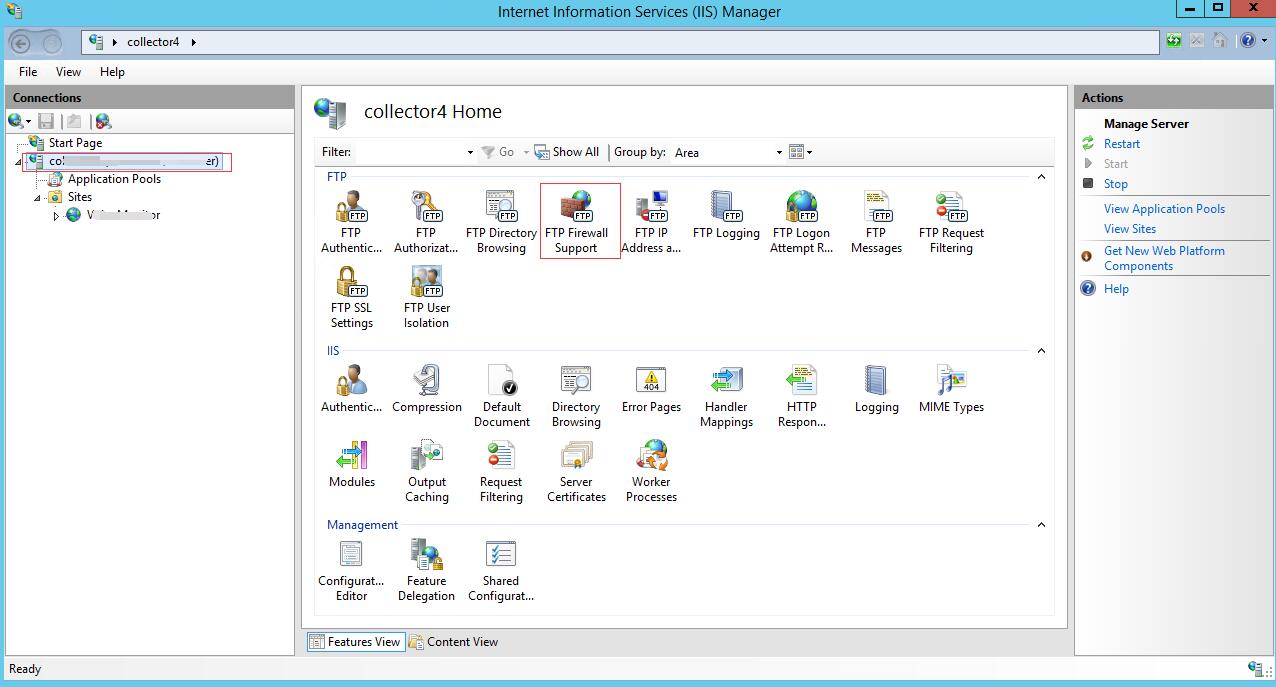This screenshot has height=687, width=1276.
Task: Click Show All button
Action: click(x=567, y=152)
